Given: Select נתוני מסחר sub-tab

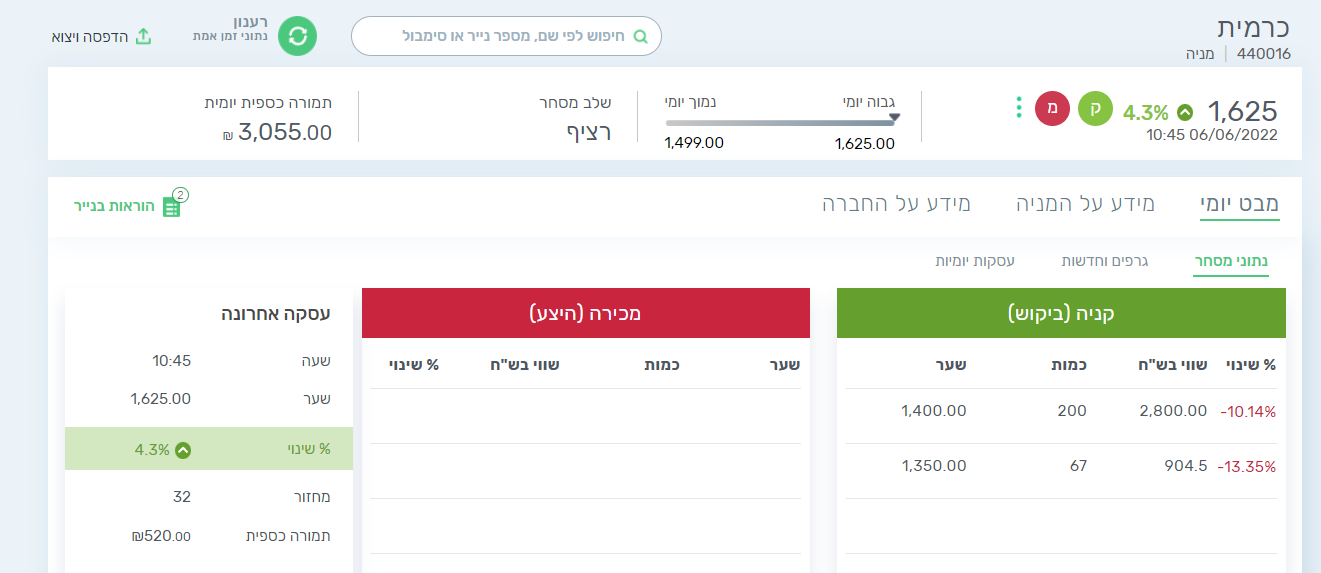Looking at the screenshot, I should point(1231,261).
